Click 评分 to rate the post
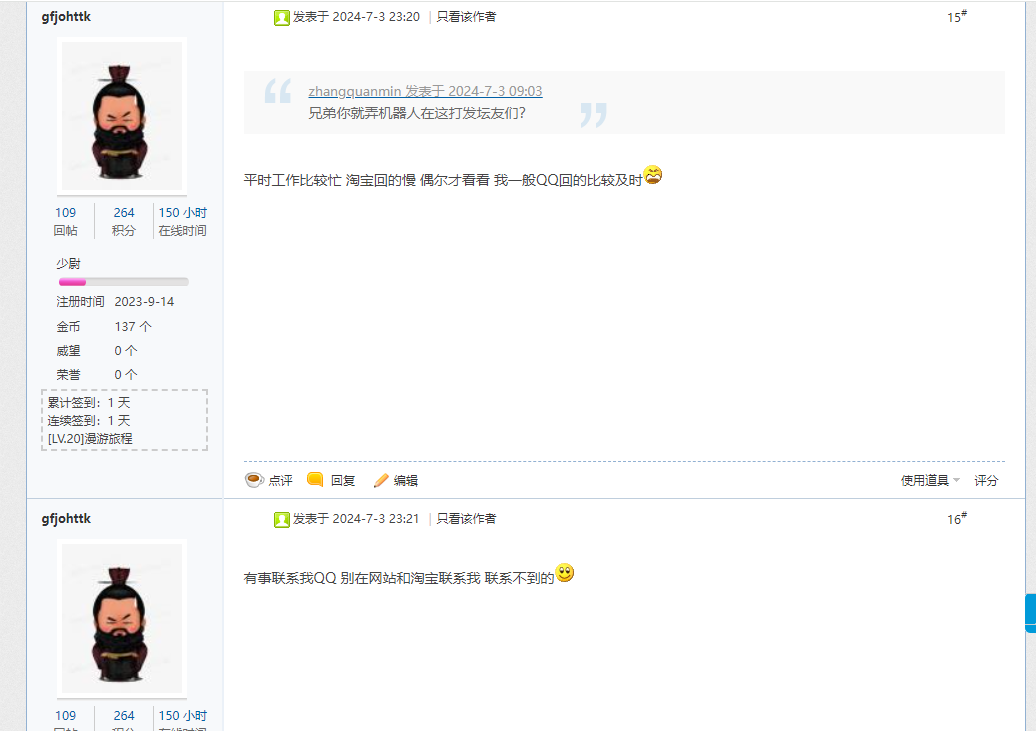Screen dimensions: 1036x731 click(986, 481)
